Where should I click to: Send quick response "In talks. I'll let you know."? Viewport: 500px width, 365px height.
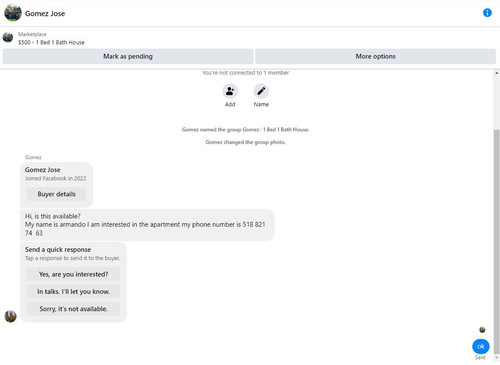point(73,291)
